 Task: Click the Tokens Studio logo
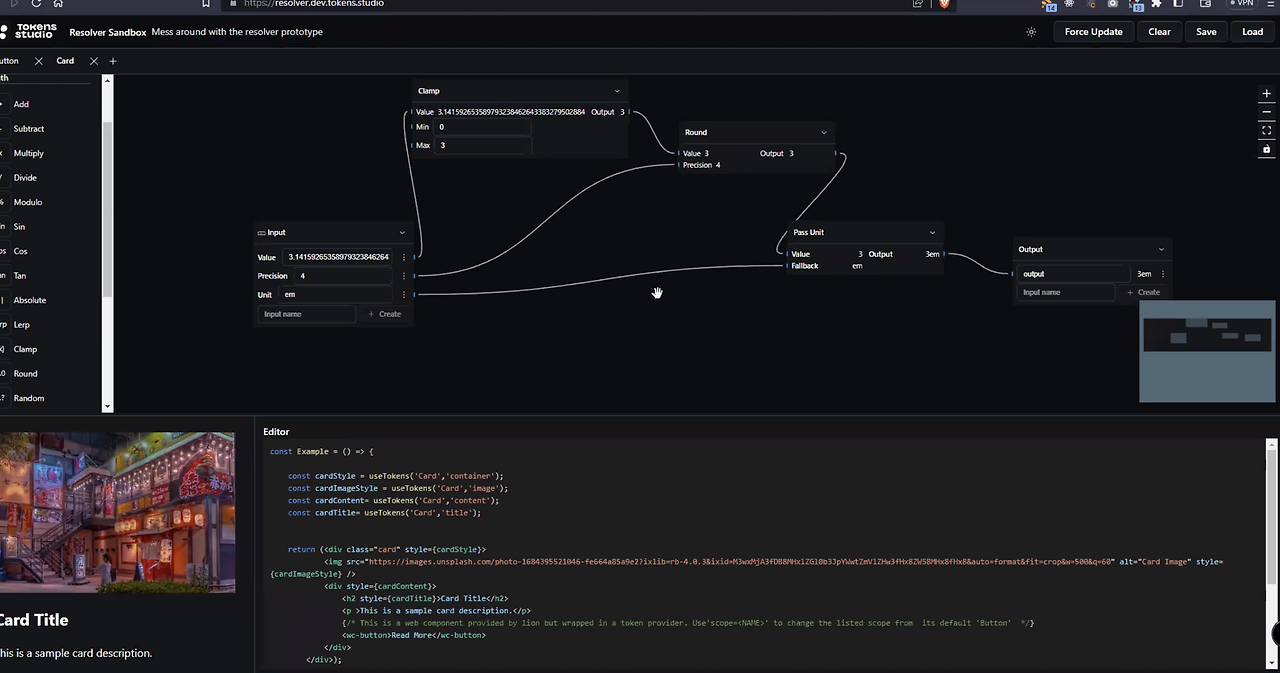(29, 32)
